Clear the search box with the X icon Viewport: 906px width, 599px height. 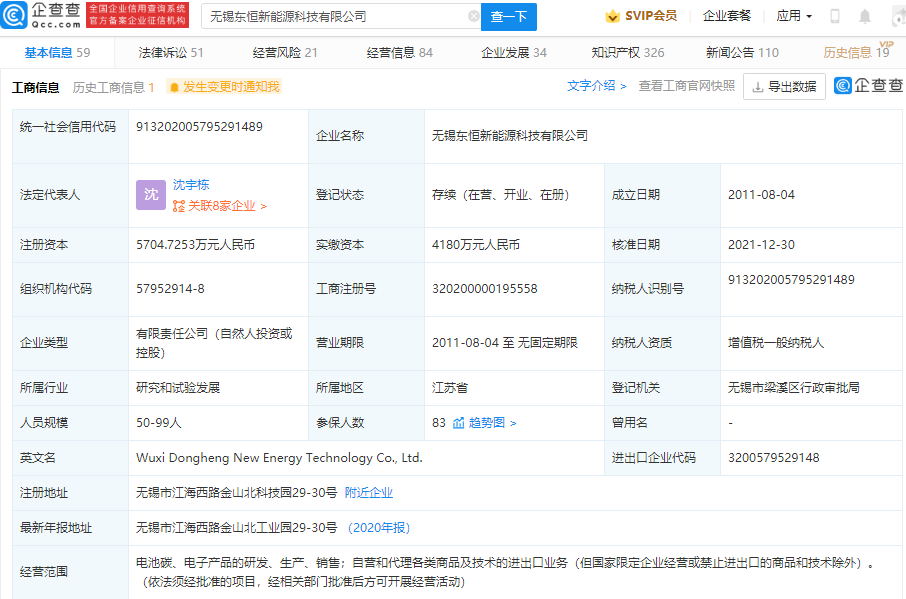click(x=473, y=16)
